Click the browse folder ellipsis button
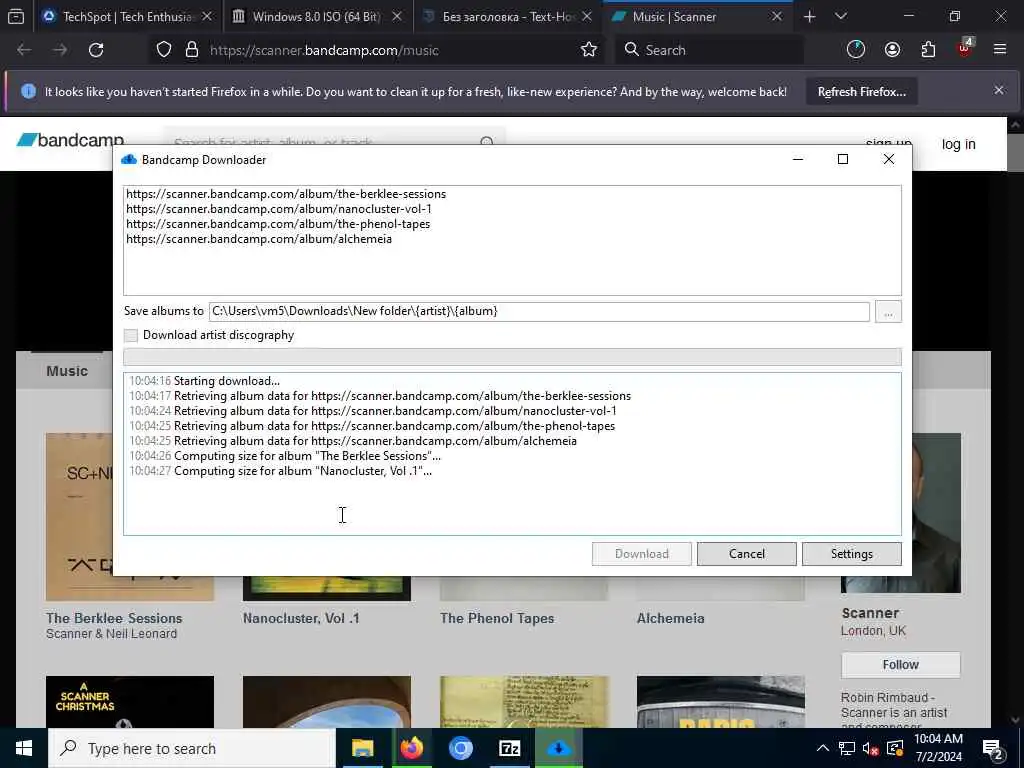Image resolution: width=1024 pixels, height=768 pixels. 888,312
